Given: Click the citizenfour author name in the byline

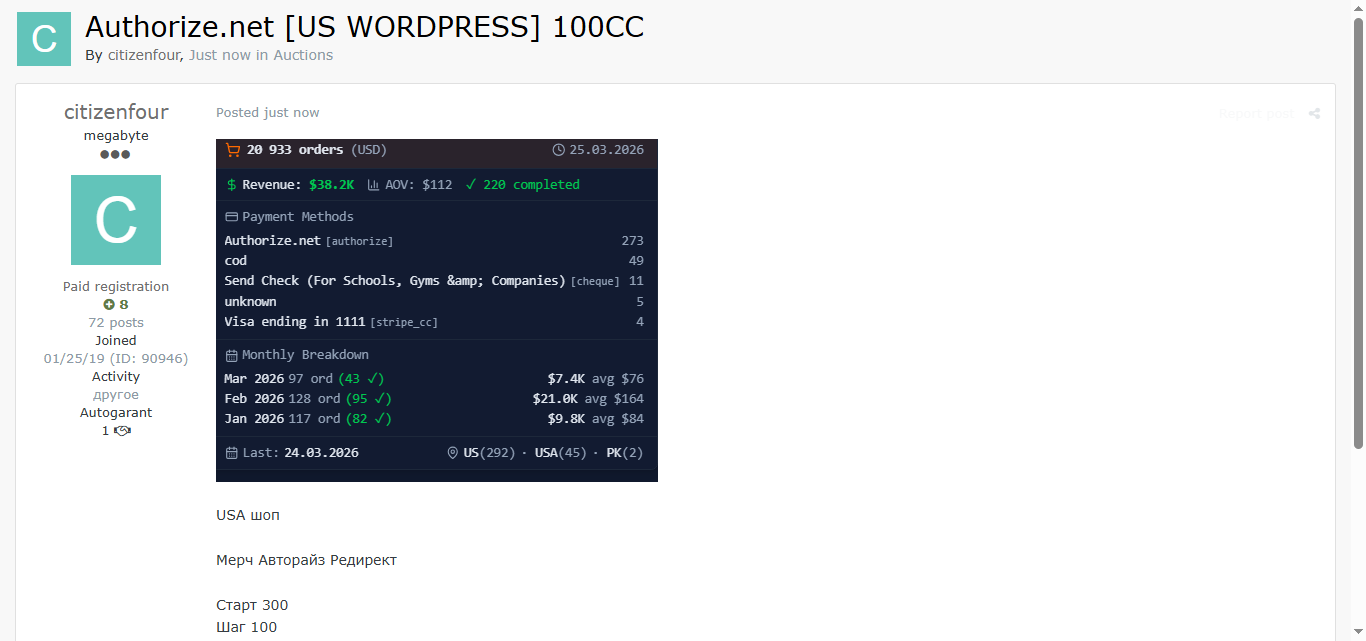Looking at the screenshot, I should (x=143, y=55).
